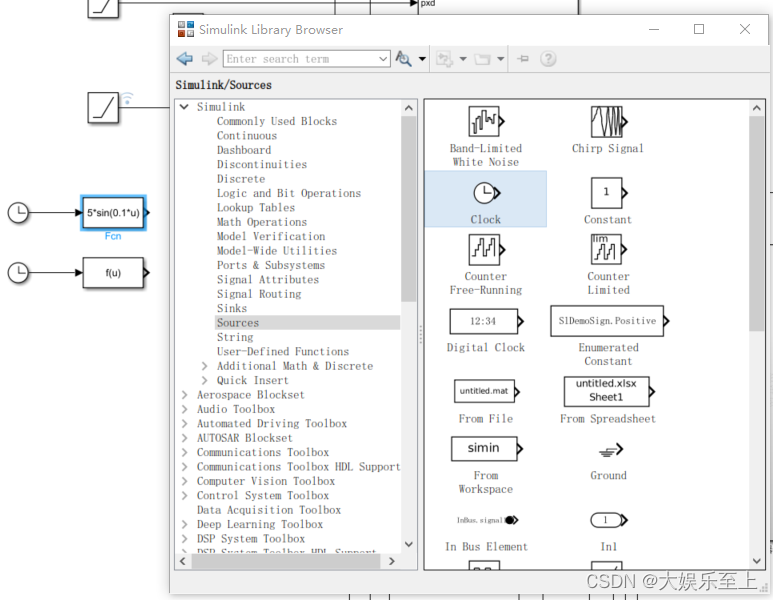Open the search term dropdown arrow

[383, 59]
